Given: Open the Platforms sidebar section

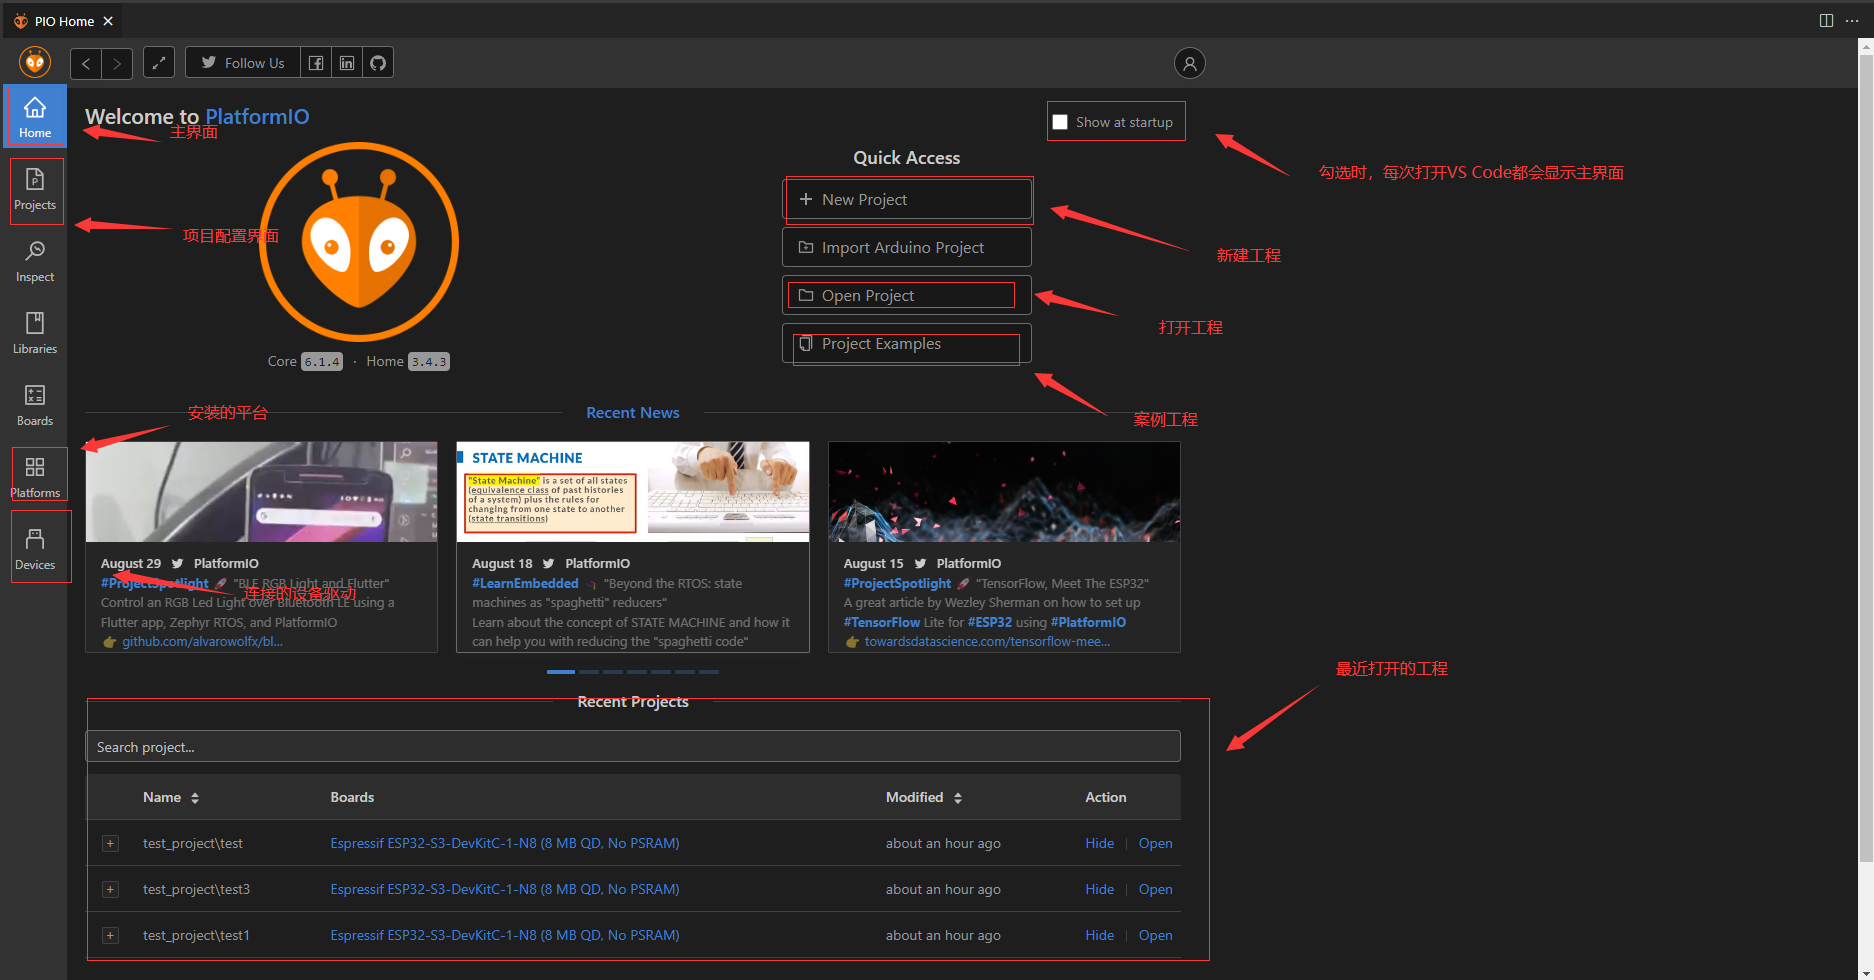Looking at the screenshot, I should [x=35, y=478].
